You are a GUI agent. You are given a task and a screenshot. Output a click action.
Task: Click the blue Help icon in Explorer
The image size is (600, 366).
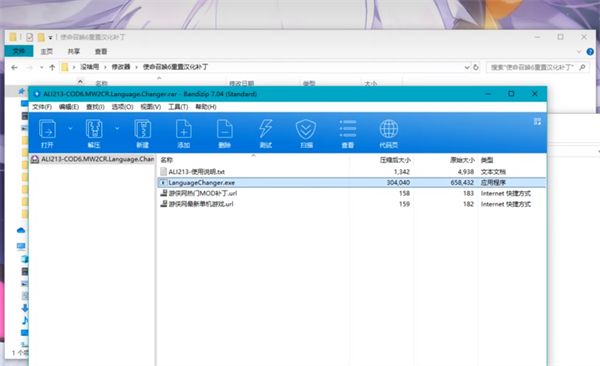[590, 51]
